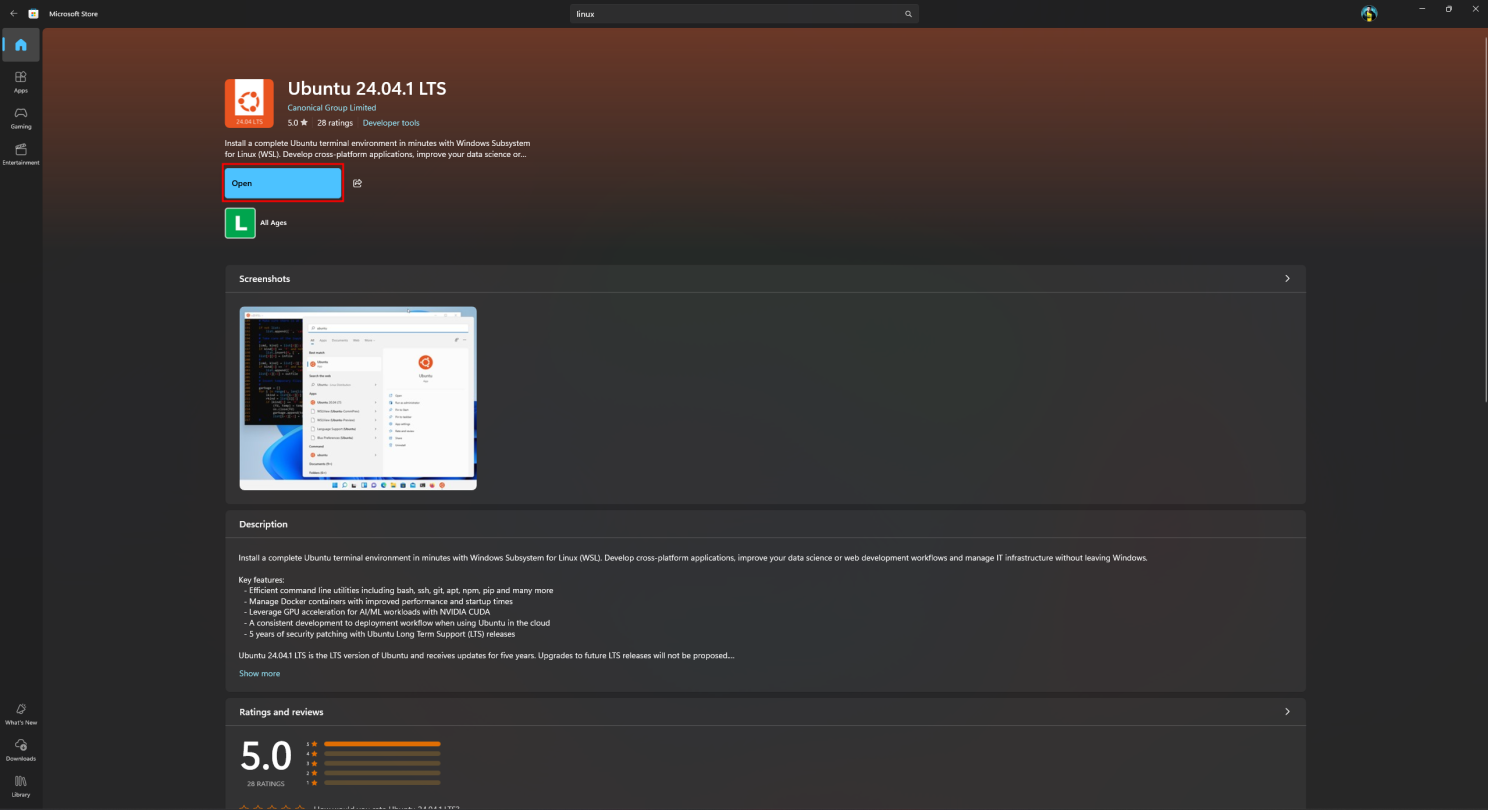Click the Ubuntu 24.04 LTS app logo
Image resolution: width=1488 pixels, height=810 pixels.
(250, 103)
